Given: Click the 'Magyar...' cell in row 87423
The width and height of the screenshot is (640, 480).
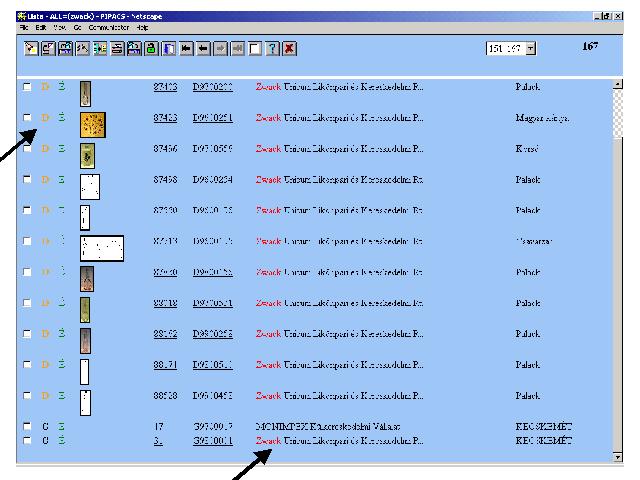Looking at the screenshot, I should 542,118.
